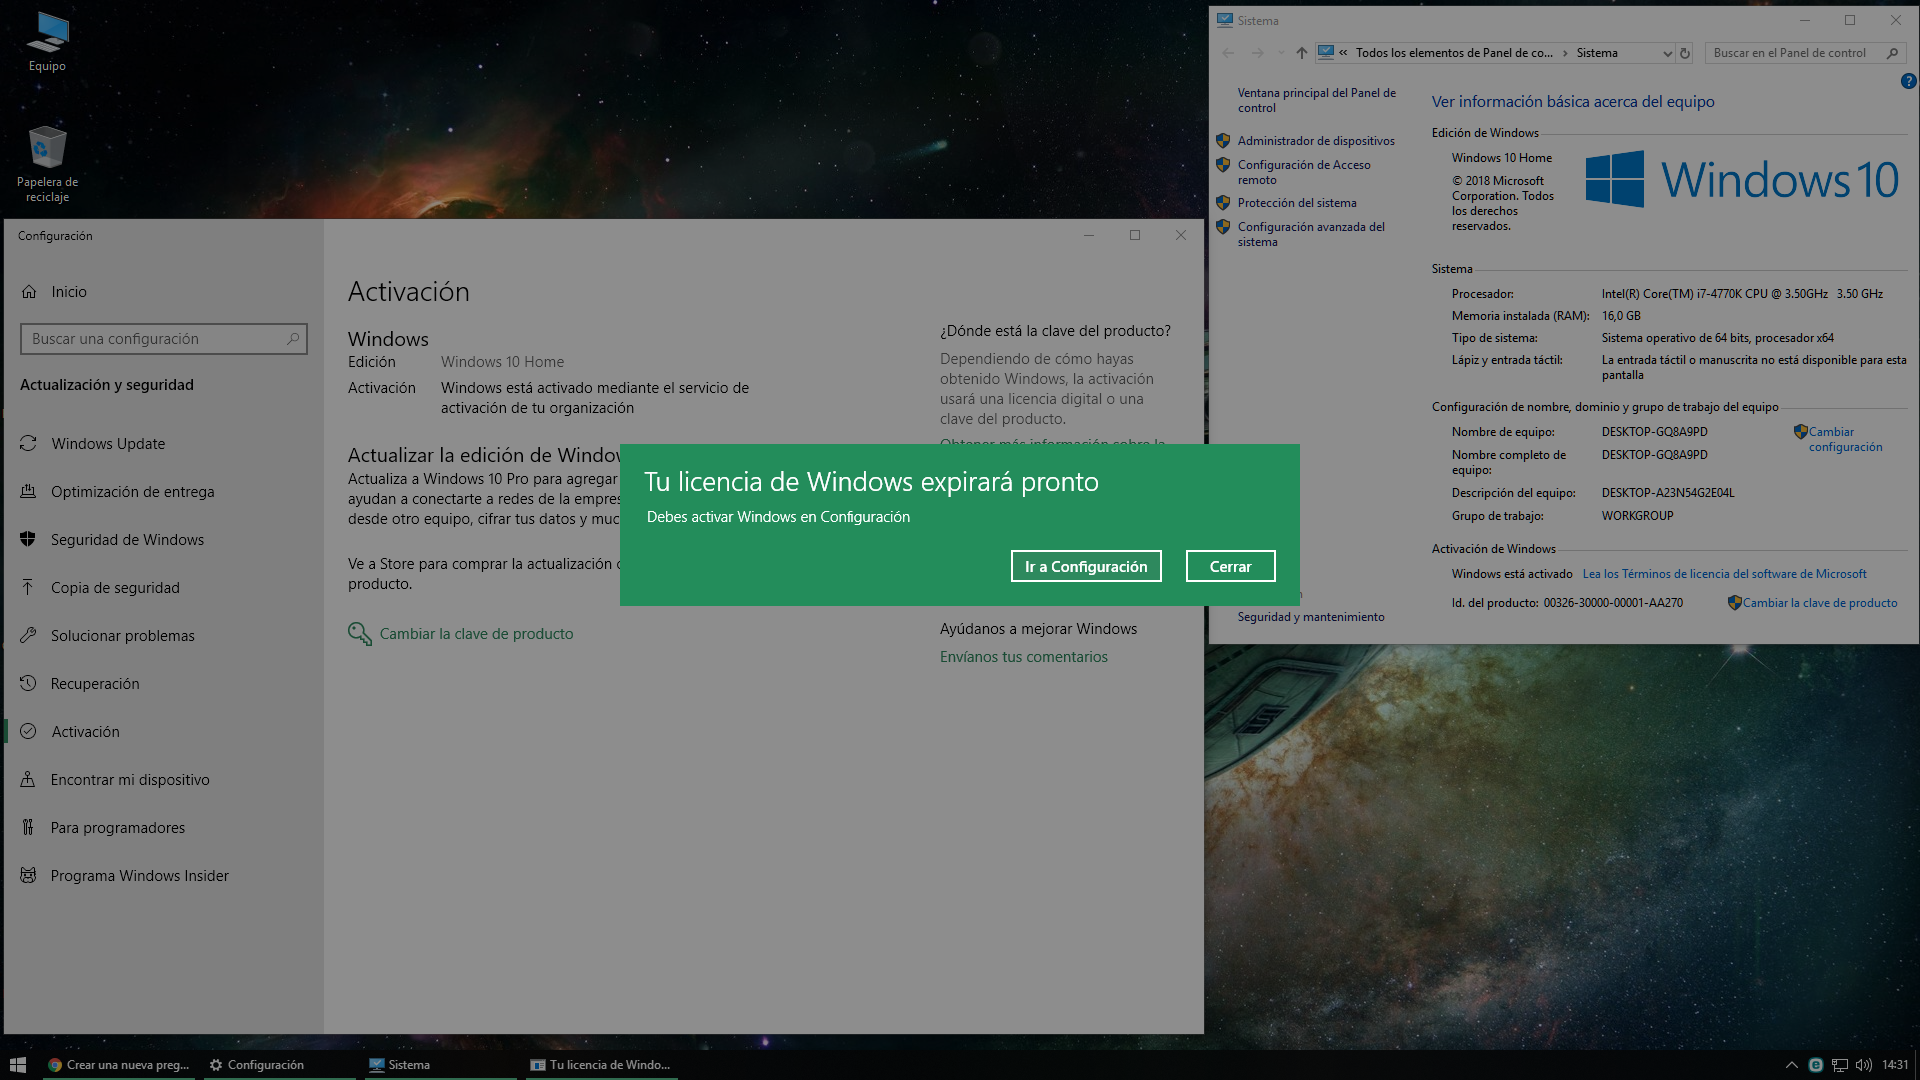Open Ventana principal del Panel de control link
1920x1080 pixels.
pyautogui.click(x=1316, y=100)
